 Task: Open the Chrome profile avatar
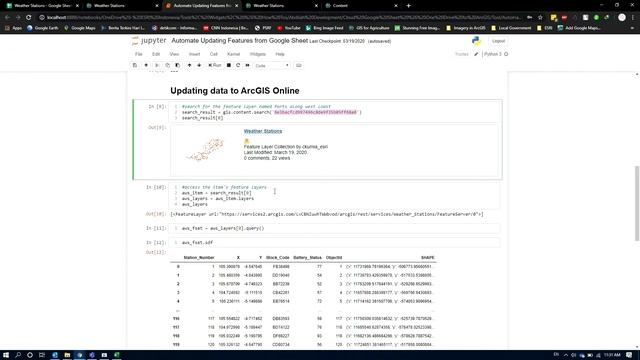coord(622,18)
